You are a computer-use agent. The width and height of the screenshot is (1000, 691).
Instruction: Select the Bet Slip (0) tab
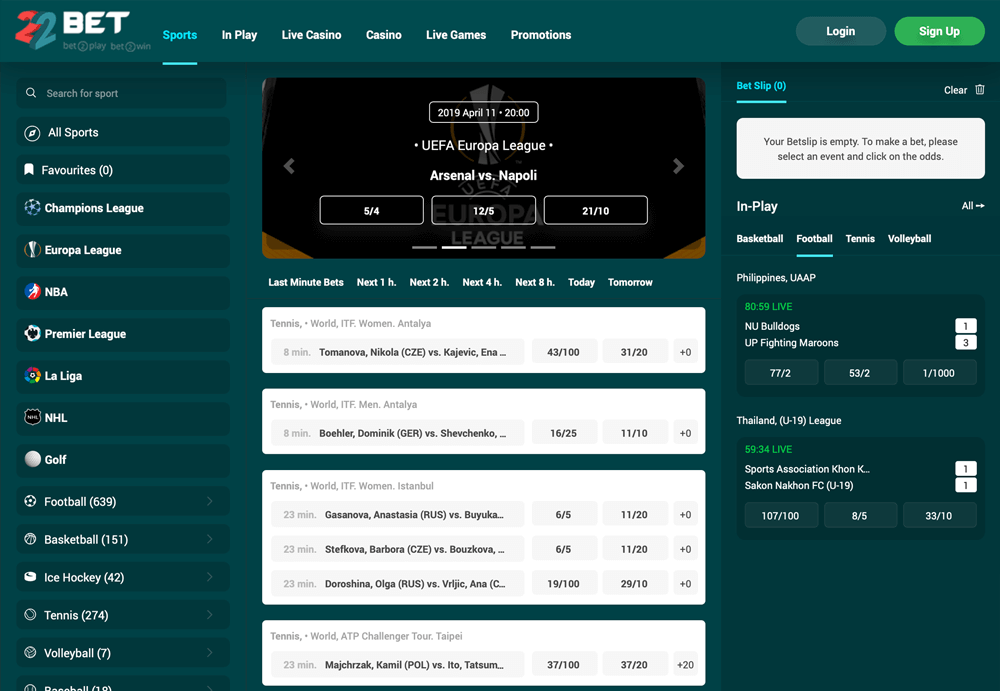[761, 85]
